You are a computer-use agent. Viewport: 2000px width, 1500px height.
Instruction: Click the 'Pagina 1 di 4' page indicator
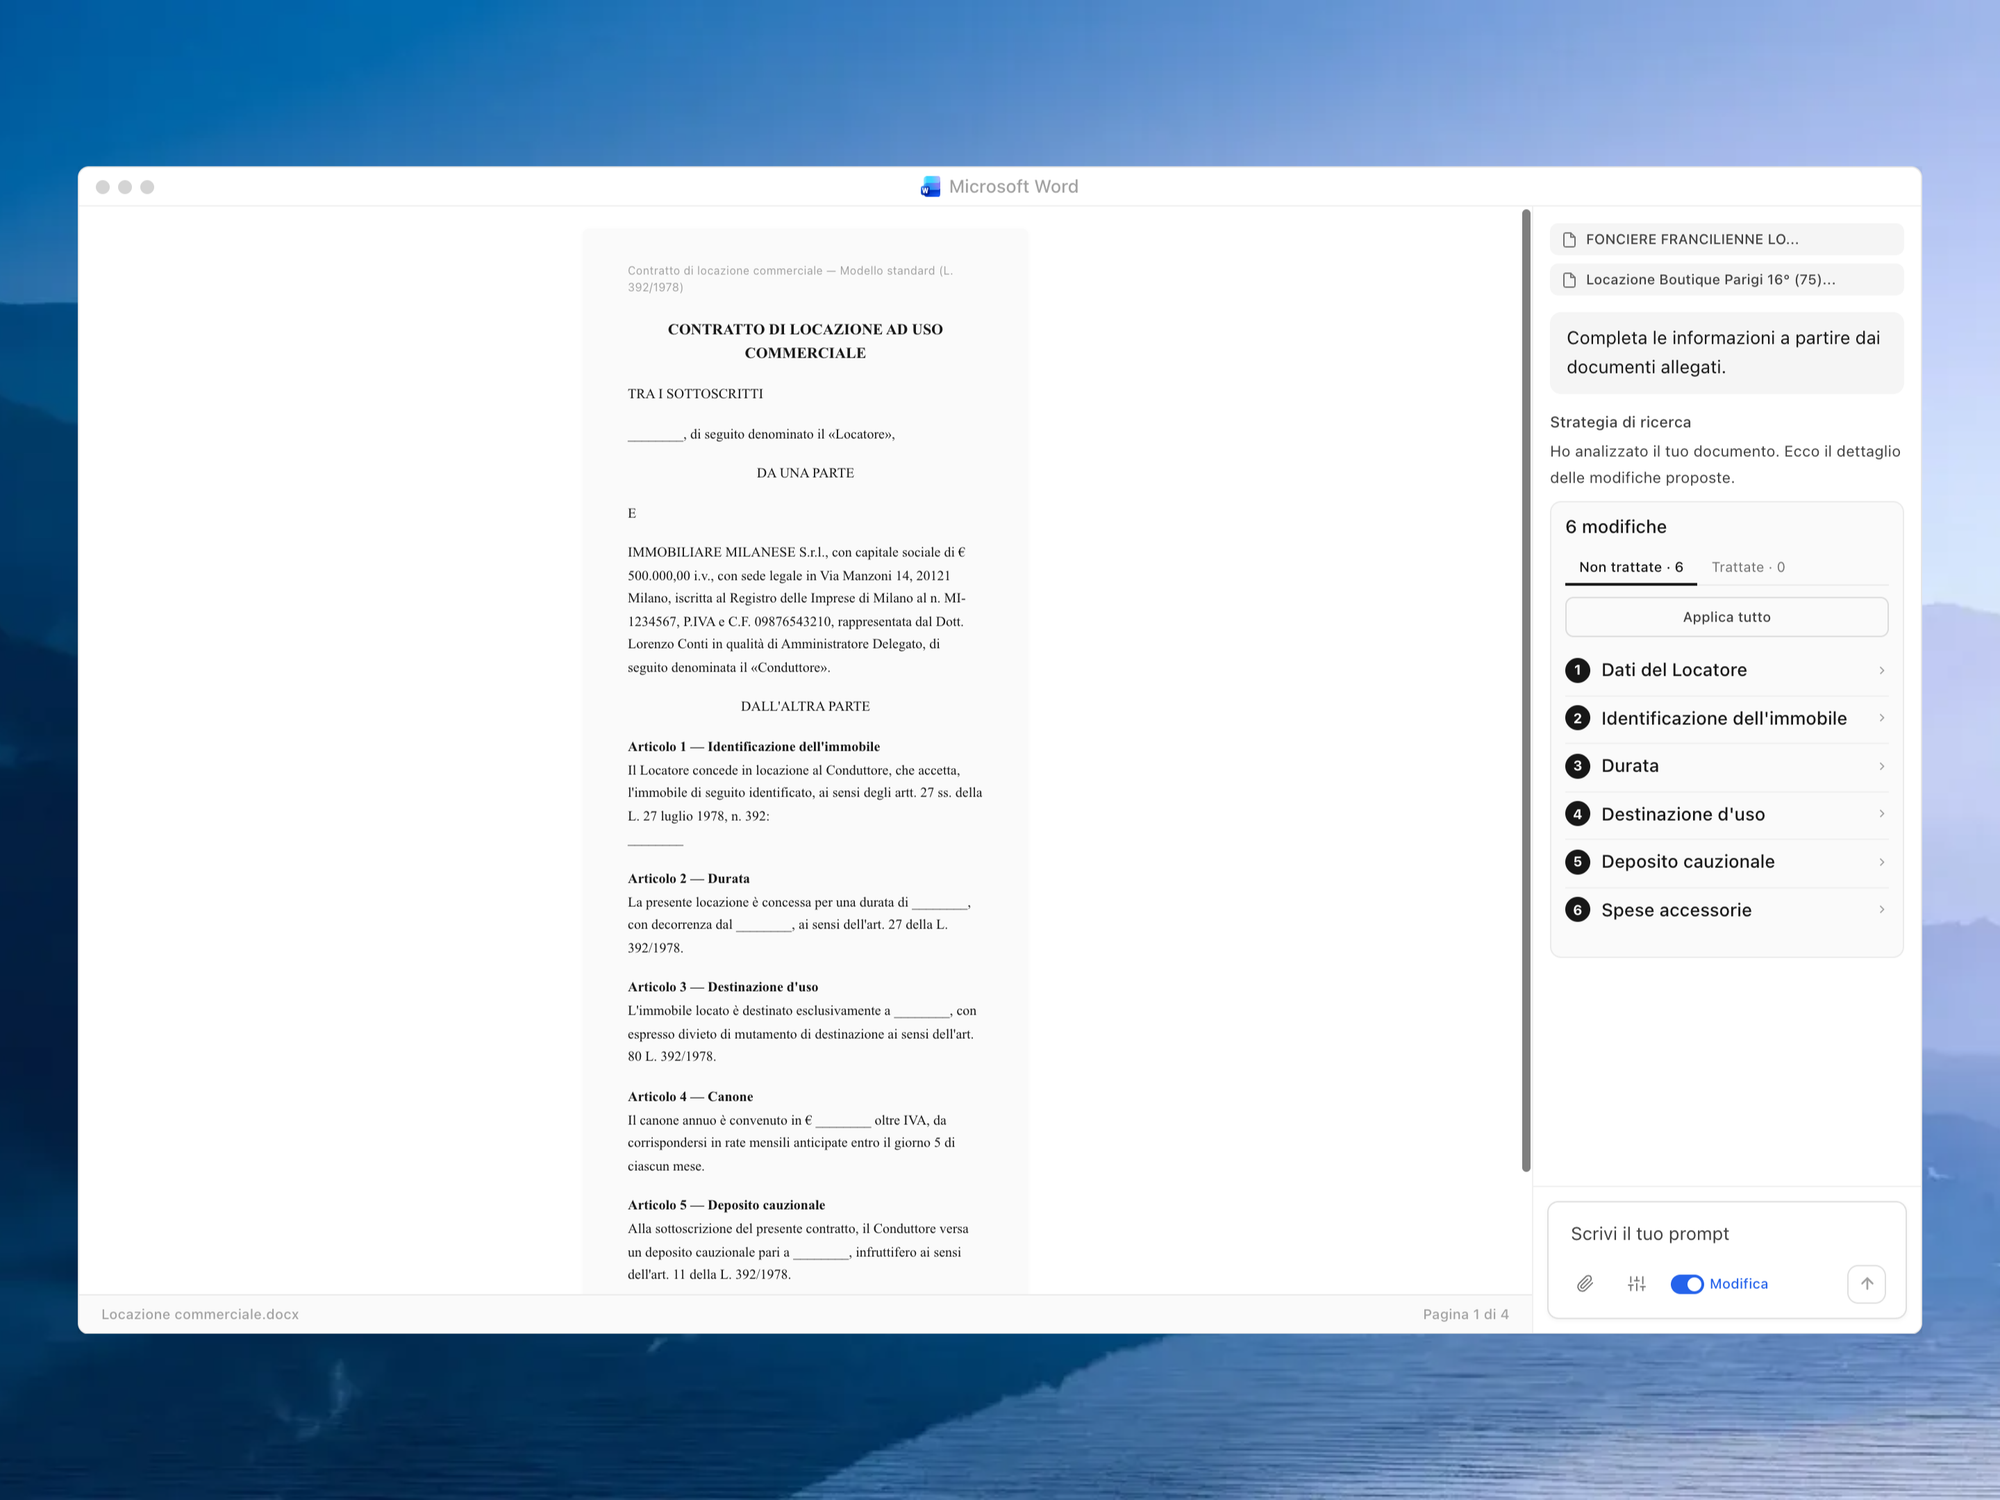[1465, 1315]
